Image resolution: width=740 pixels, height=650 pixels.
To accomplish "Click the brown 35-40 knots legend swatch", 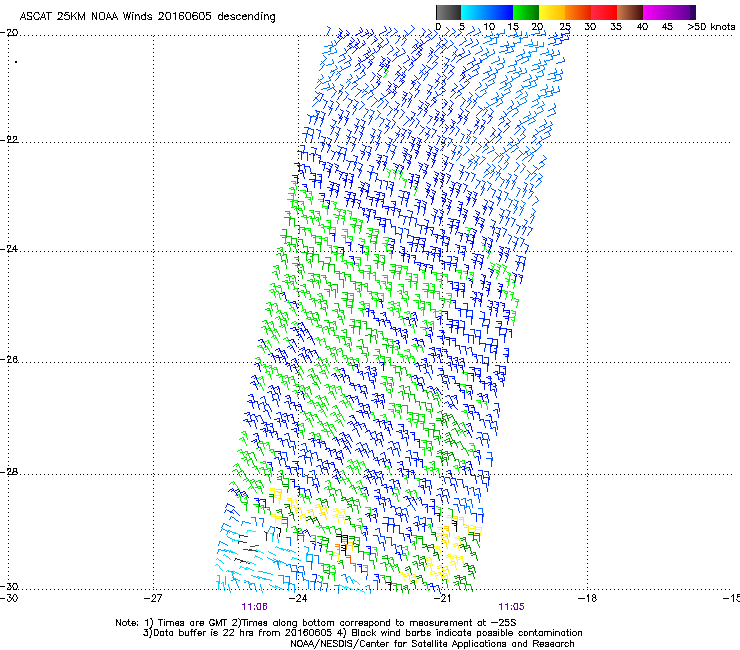I will pyautogui.click(x=630, y=12).
